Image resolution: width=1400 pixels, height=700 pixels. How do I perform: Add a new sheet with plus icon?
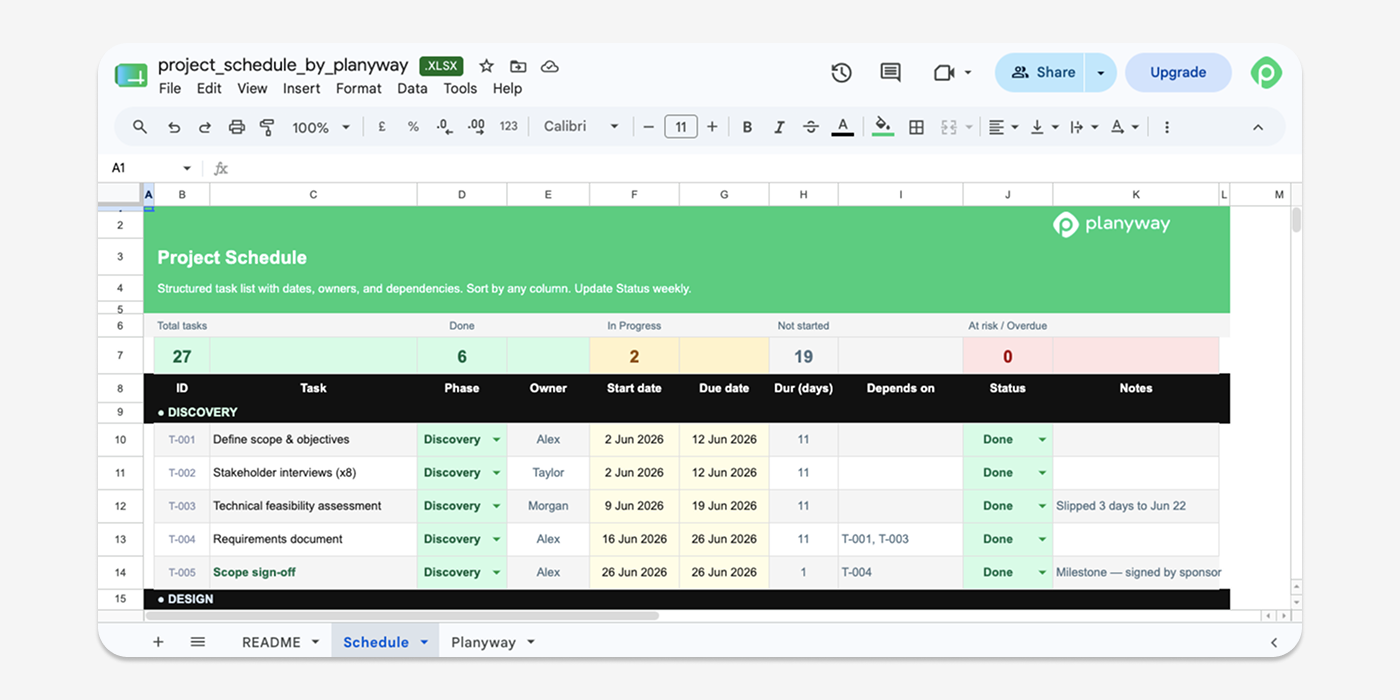click(x=158, y=642)
